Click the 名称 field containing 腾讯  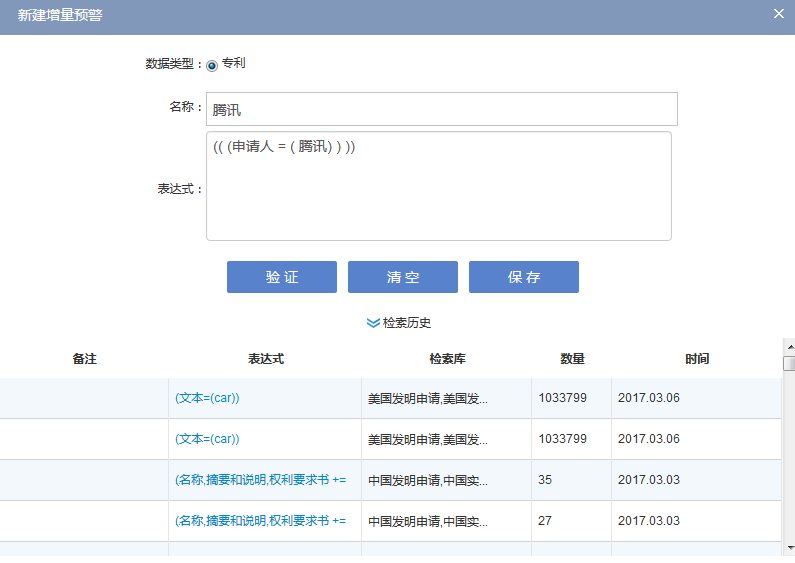[x=441, y=109]
